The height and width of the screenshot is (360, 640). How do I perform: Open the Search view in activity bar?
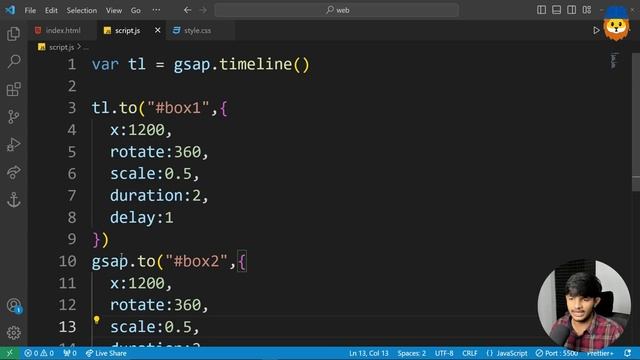coord(13,61)
